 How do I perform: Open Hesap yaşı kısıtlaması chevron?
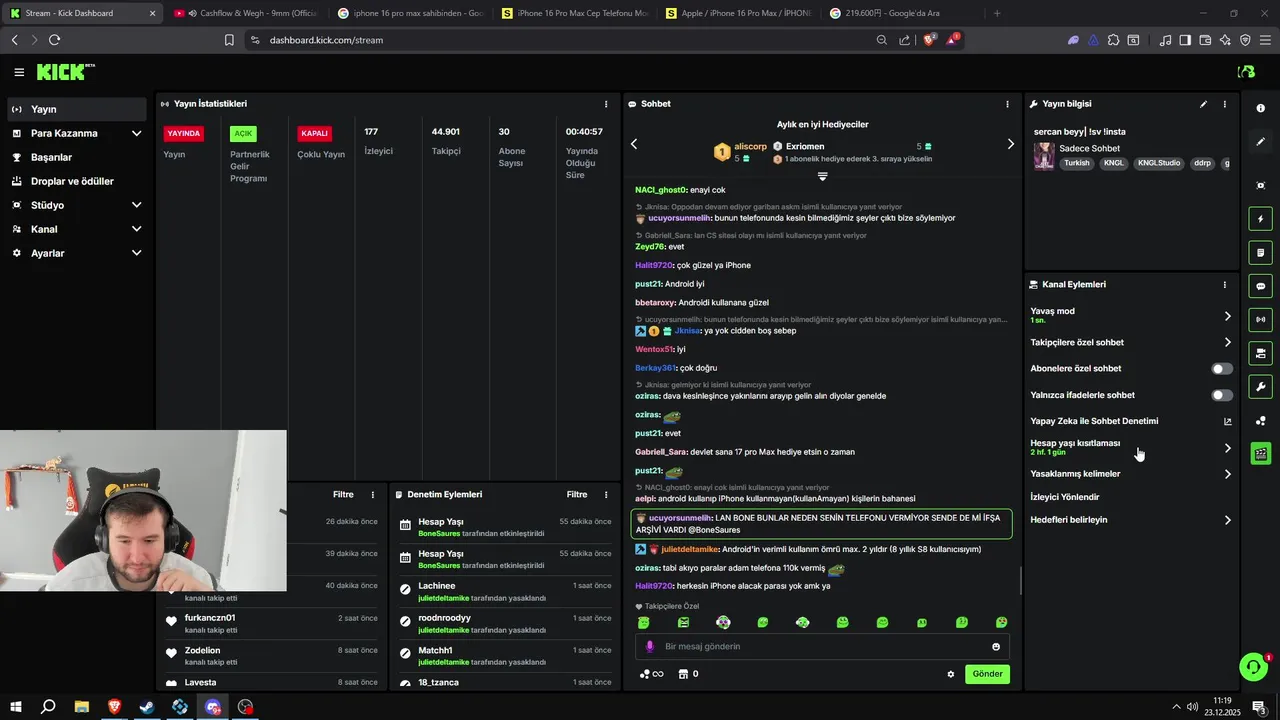pyautogui.click(x=1228, y=448)
